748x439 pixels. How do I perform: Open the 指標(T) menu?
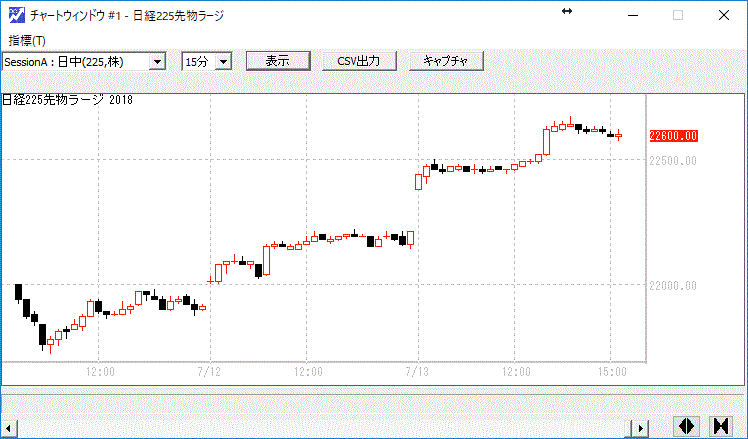[x=27, y=41]
